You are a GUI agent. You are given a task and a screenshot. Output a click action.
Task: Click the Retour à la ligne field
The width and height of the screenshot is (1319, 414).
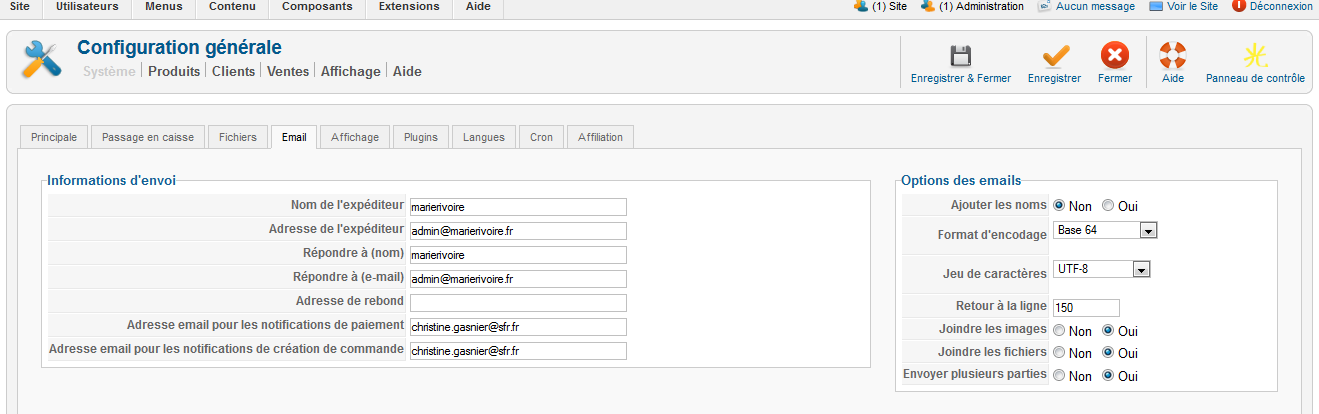(x=1085, y=308)
